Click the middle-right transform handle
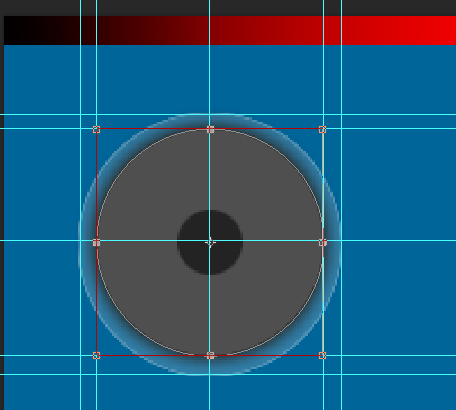This screenshot has height=410, width=456. coord(322,243)
